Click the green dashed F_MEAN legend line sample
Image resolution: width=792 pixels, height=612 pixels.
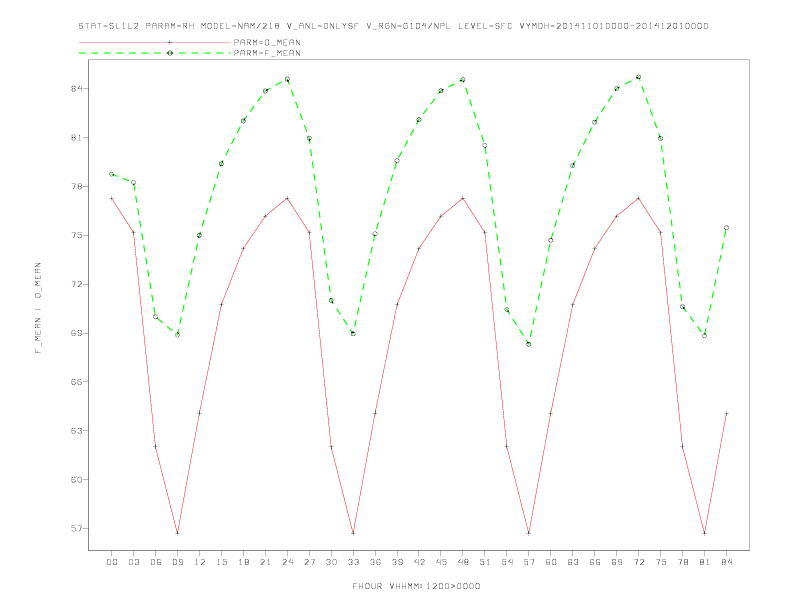(x=155, y=53)
